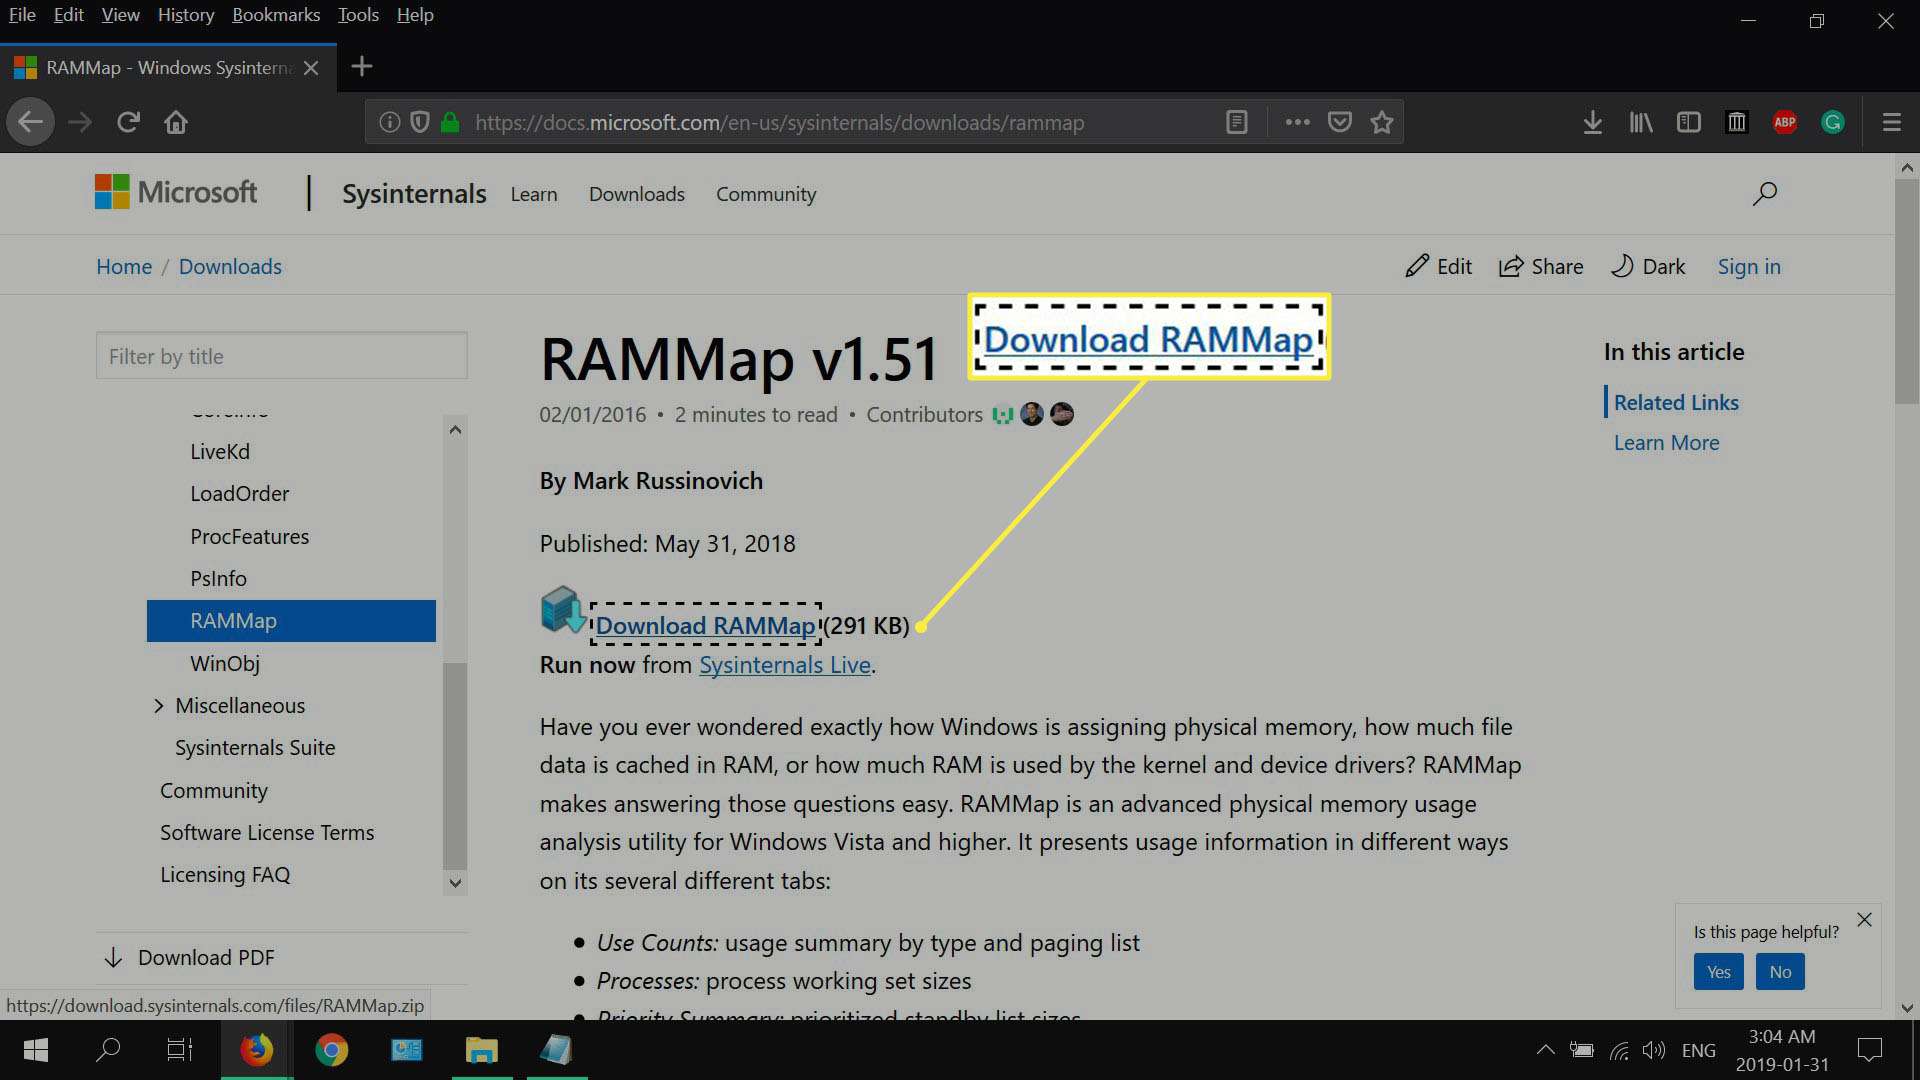Open Software License Terms in sidebar
The height and width of the screenshot is (1080, 1920).
pos(267,832)
